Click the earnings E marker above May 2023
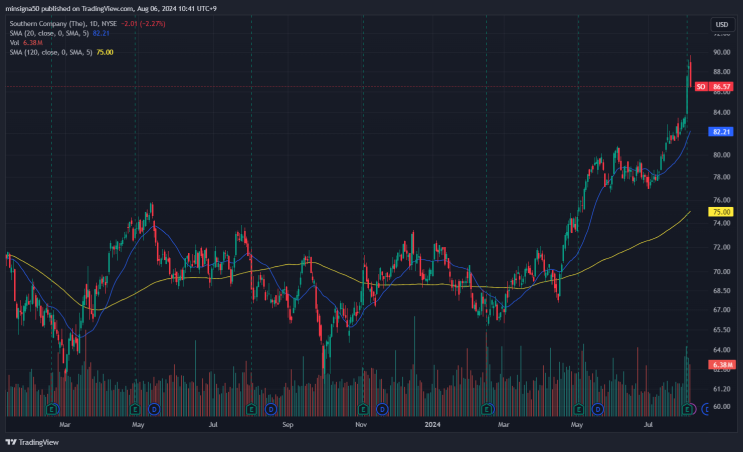 click(x=136, y=409)
